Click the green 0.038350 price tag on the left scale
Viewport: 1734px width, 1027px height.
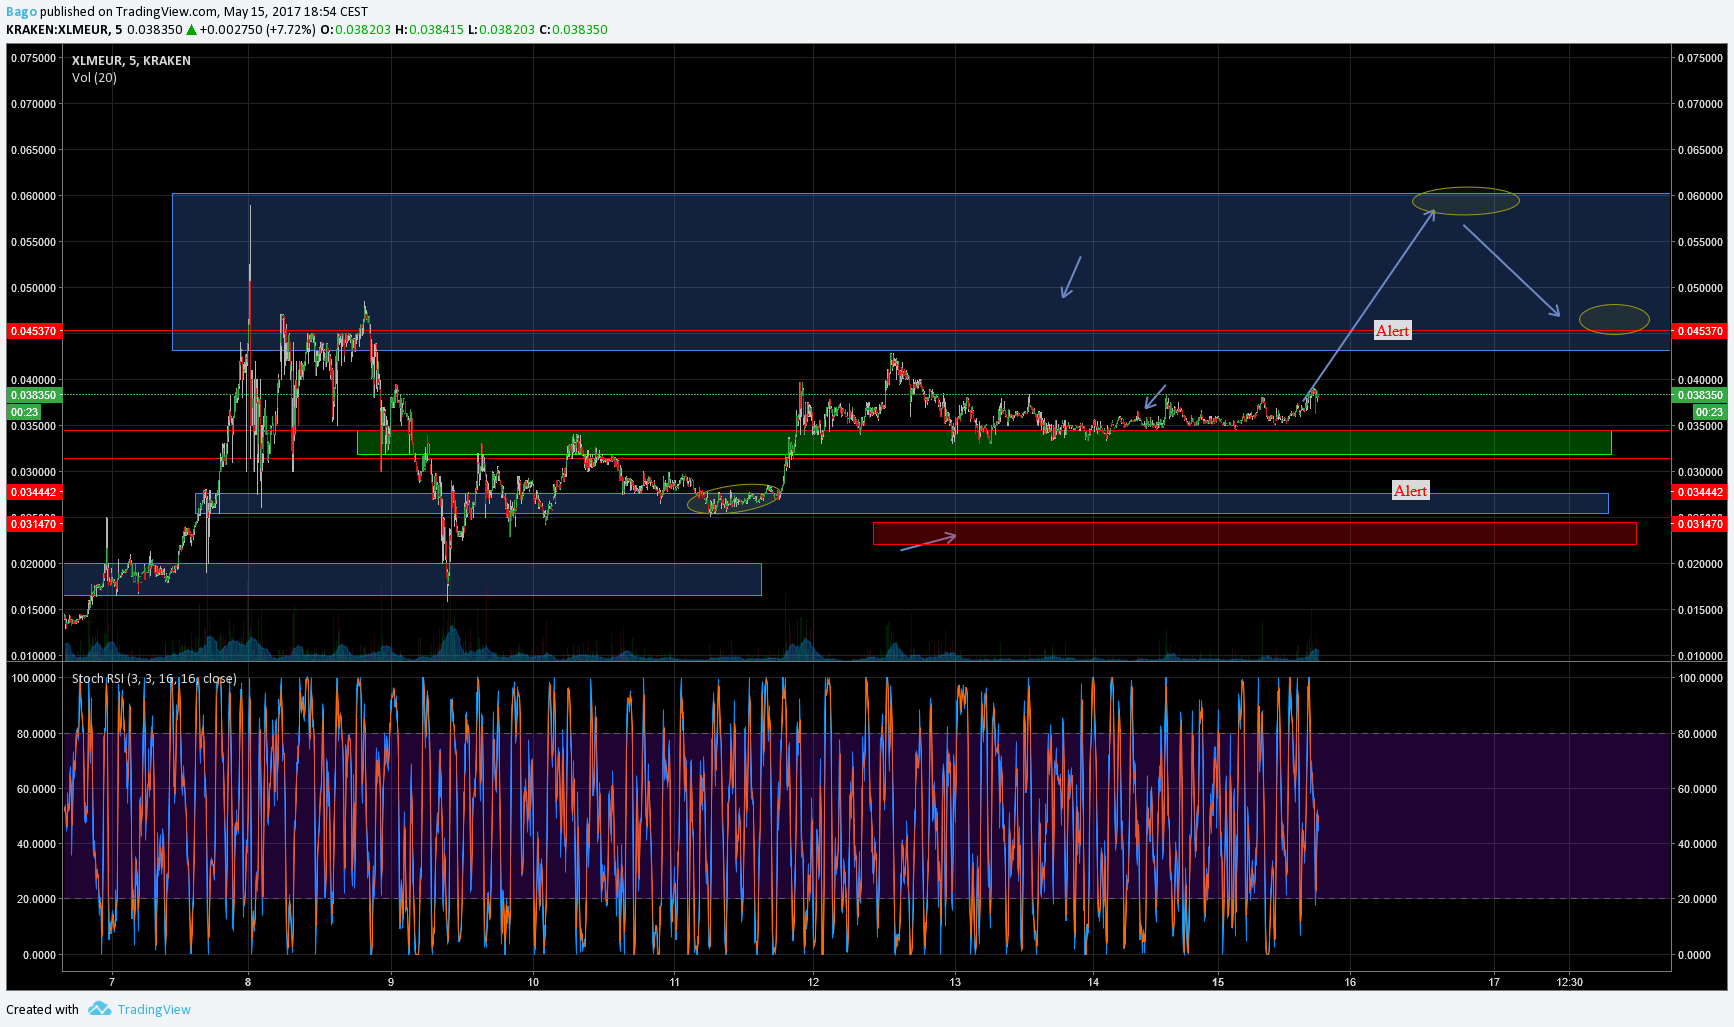[34, 395]
